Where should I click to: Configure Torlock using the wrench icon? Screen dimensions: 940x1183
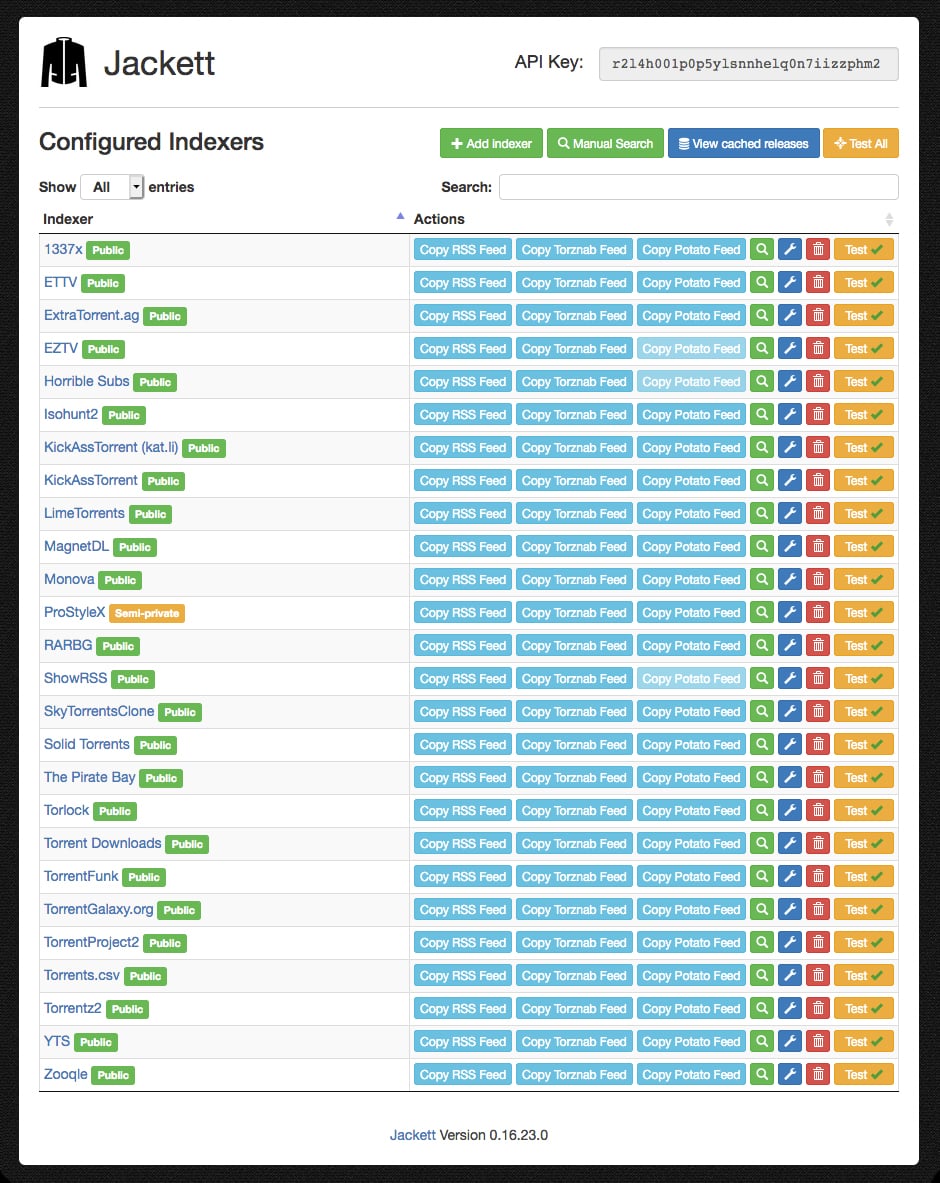(x=790, y=810)
